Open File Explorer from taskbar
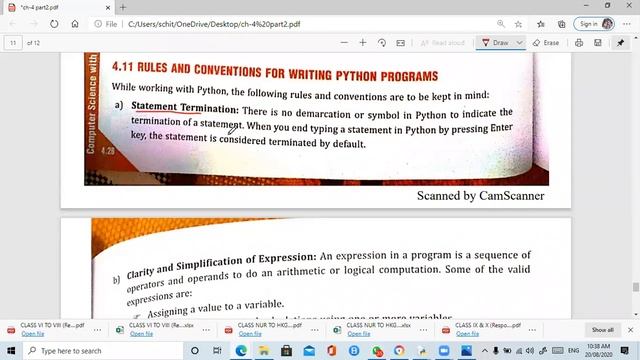640x360 pixels. click(x=264, y=351)
